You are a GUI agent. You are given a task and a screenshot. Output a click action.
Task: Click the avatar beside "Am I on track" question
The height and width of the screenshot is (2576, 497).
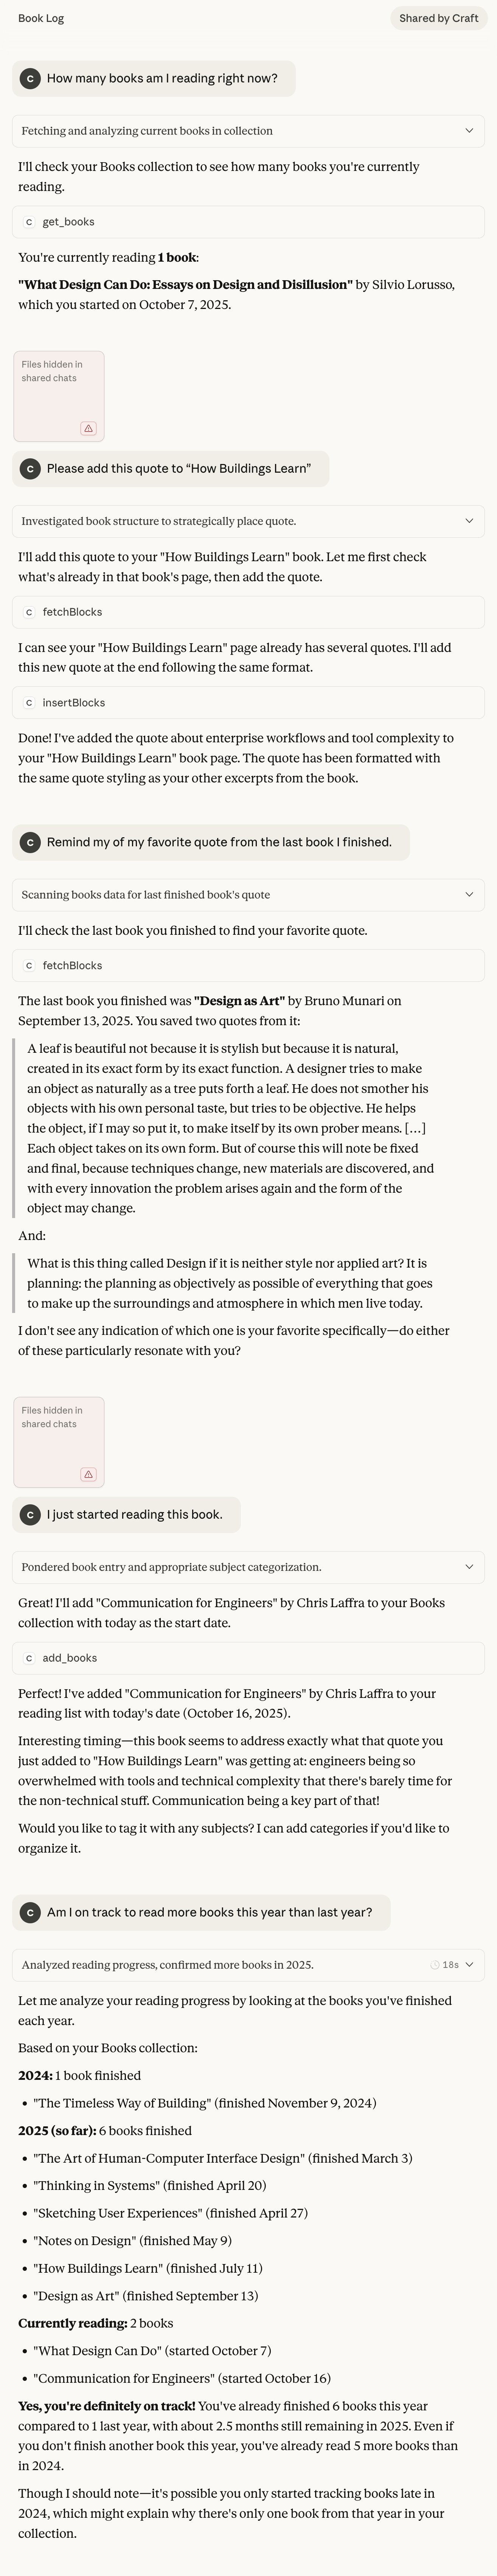[29, 1911]
